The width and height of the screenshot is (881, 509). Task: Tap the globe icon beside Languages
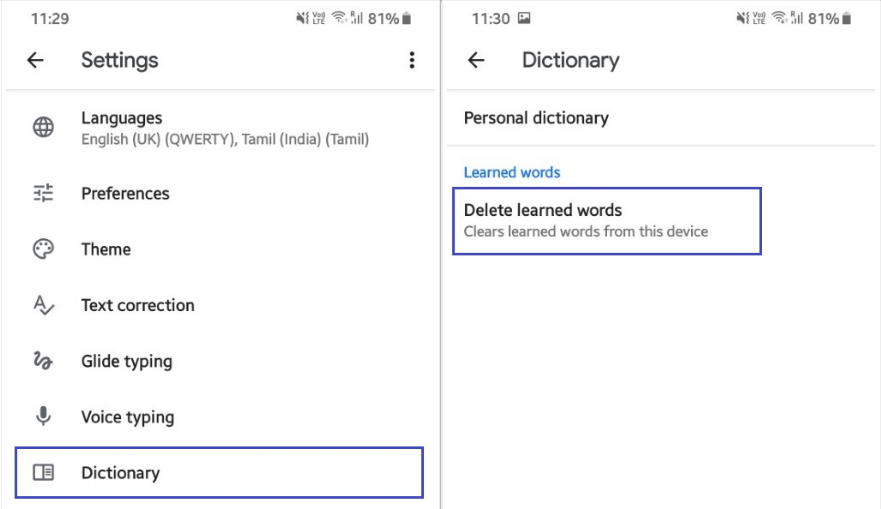coord(43,127)
